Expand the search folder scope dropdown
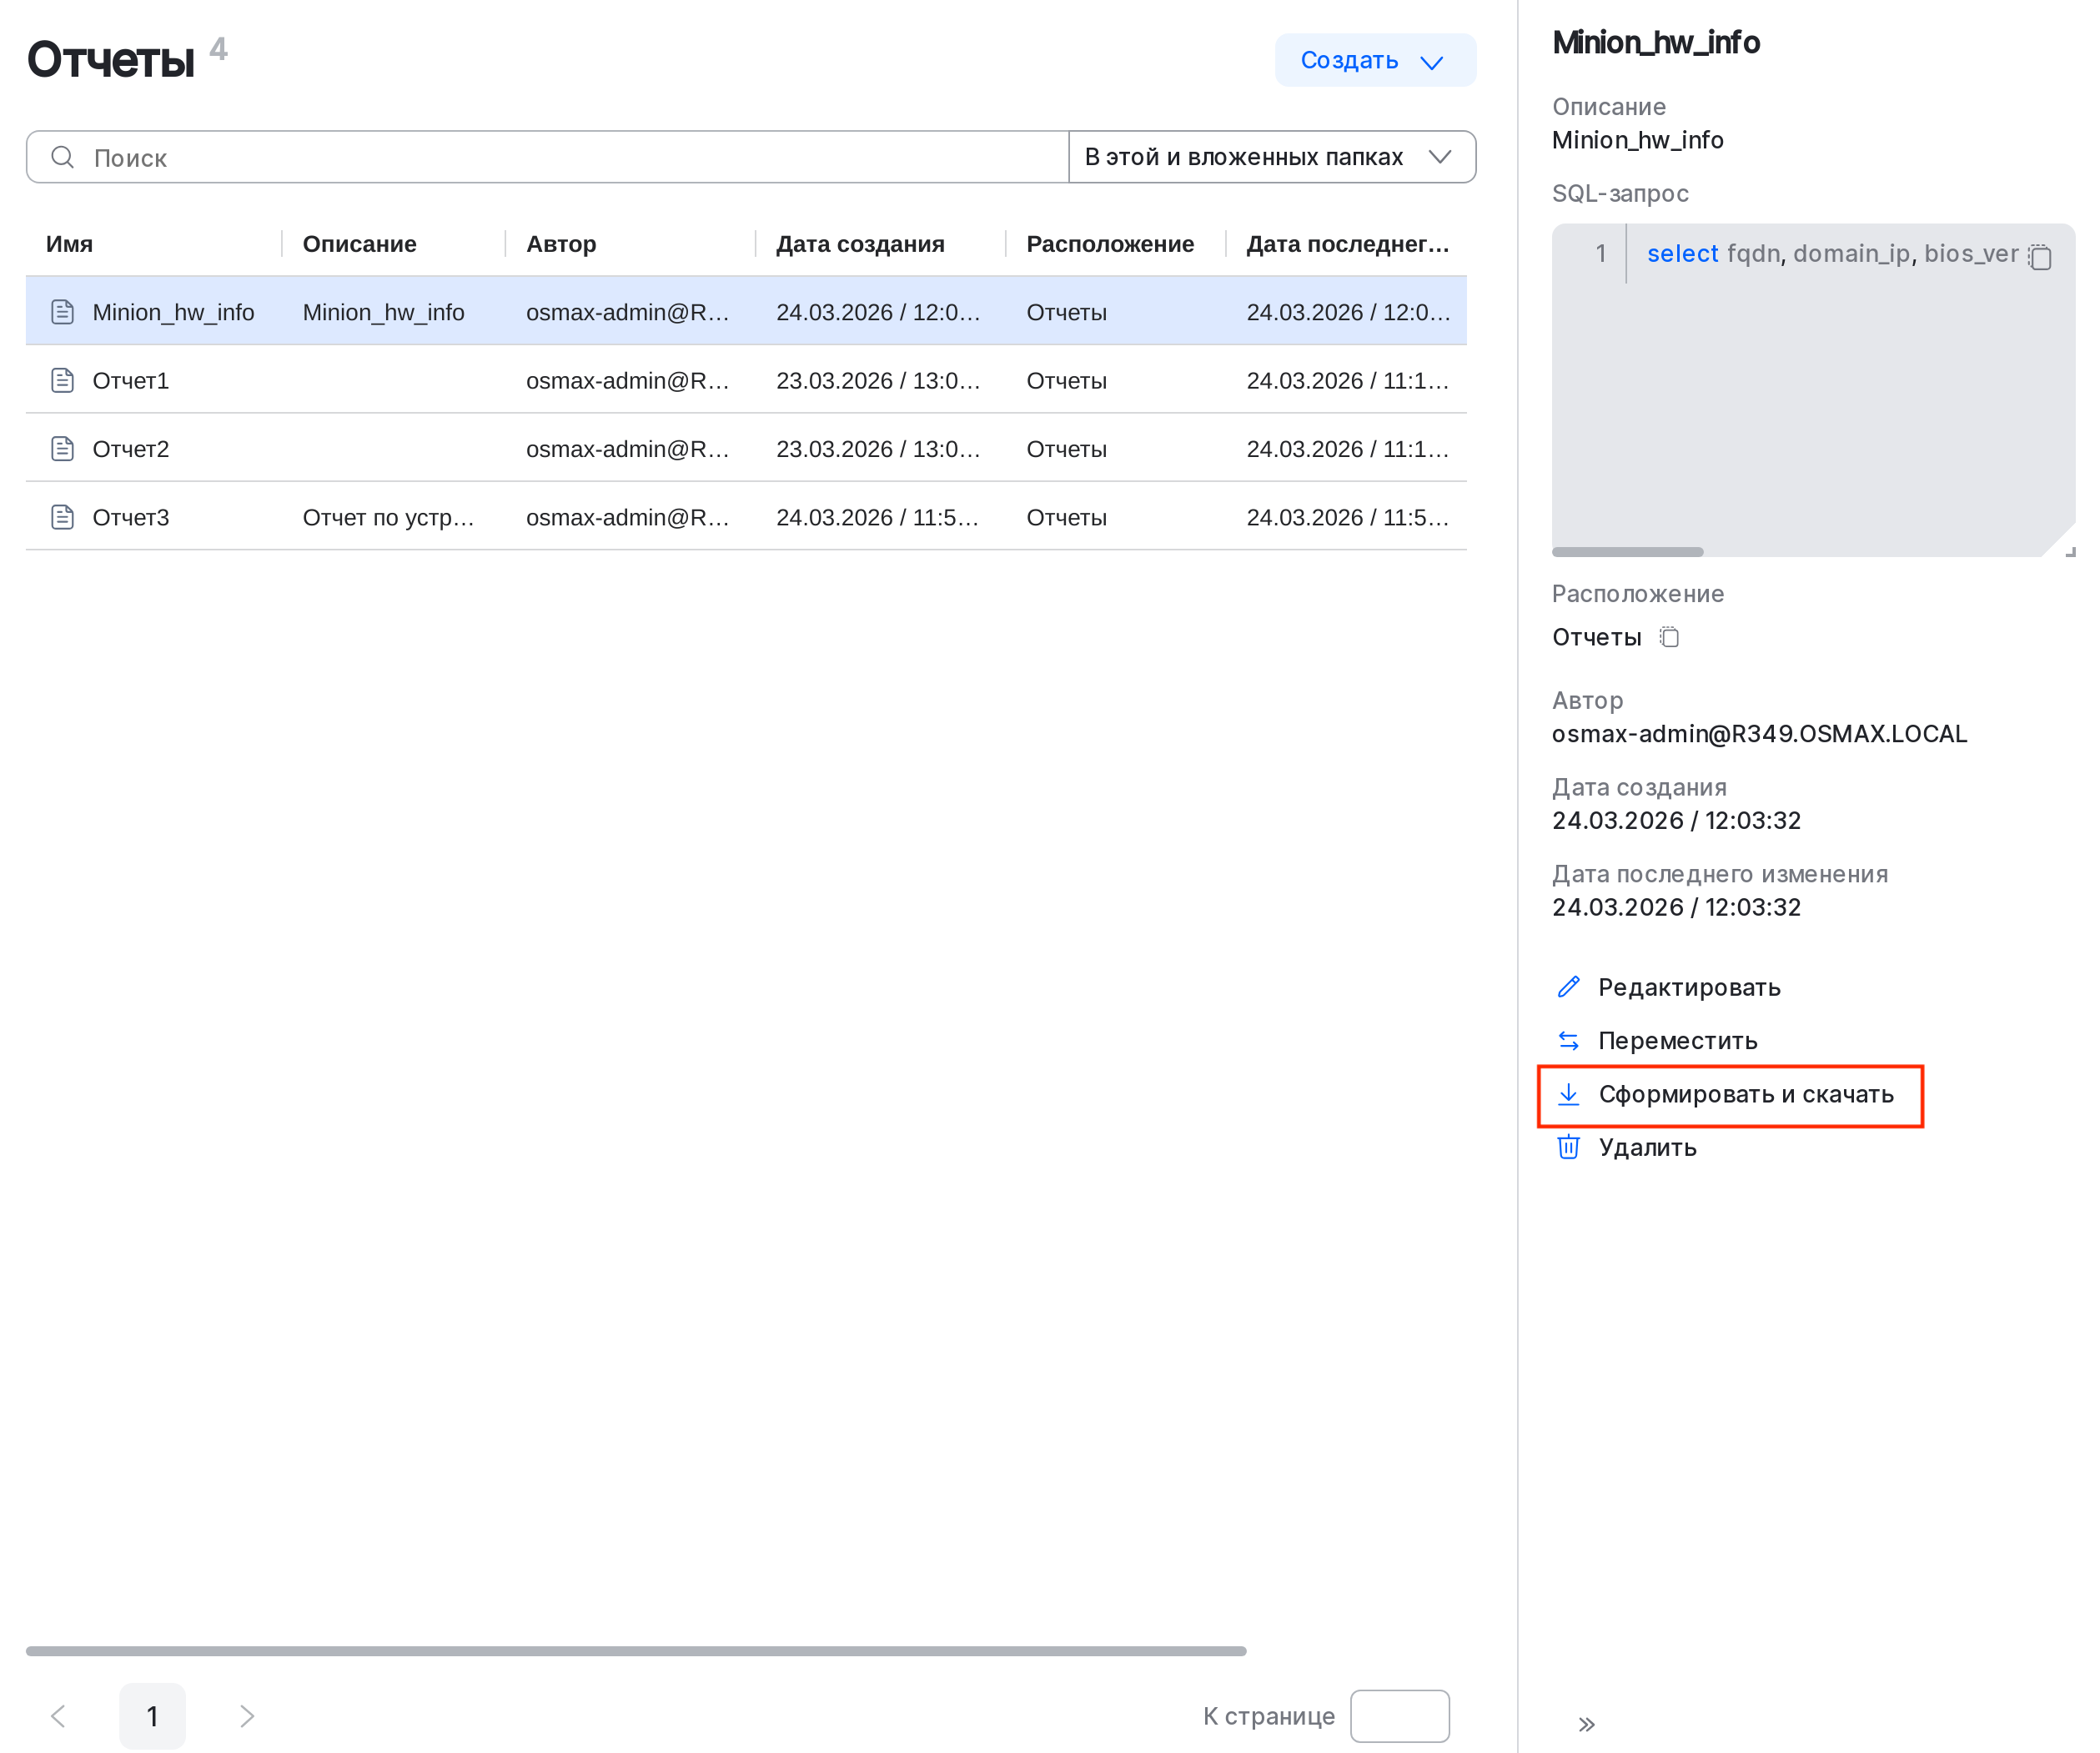Image resolution: width=2100 pixels, height=1753 pixels. coord(1271,157)
